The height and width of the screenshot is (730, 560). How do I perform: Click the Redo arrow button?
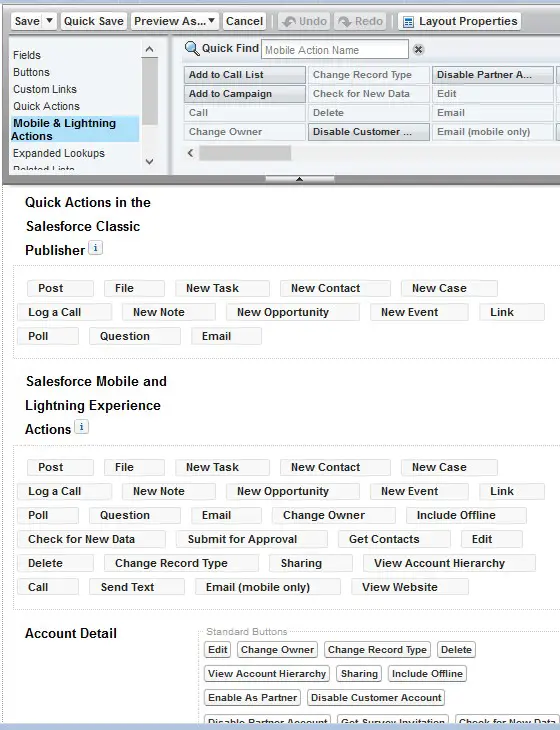[x=360, y=21]
